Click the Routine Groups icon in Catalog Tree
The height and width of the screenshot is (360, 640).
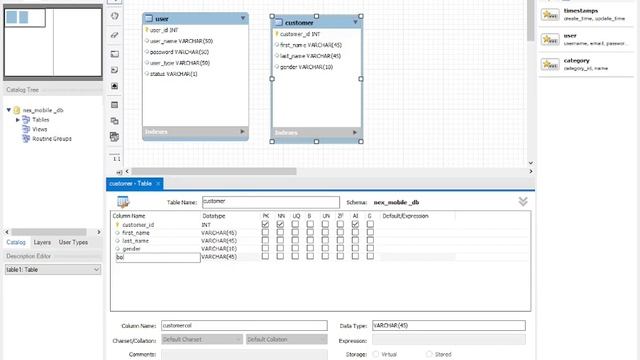pyautogui.click(x=26, y=139)
